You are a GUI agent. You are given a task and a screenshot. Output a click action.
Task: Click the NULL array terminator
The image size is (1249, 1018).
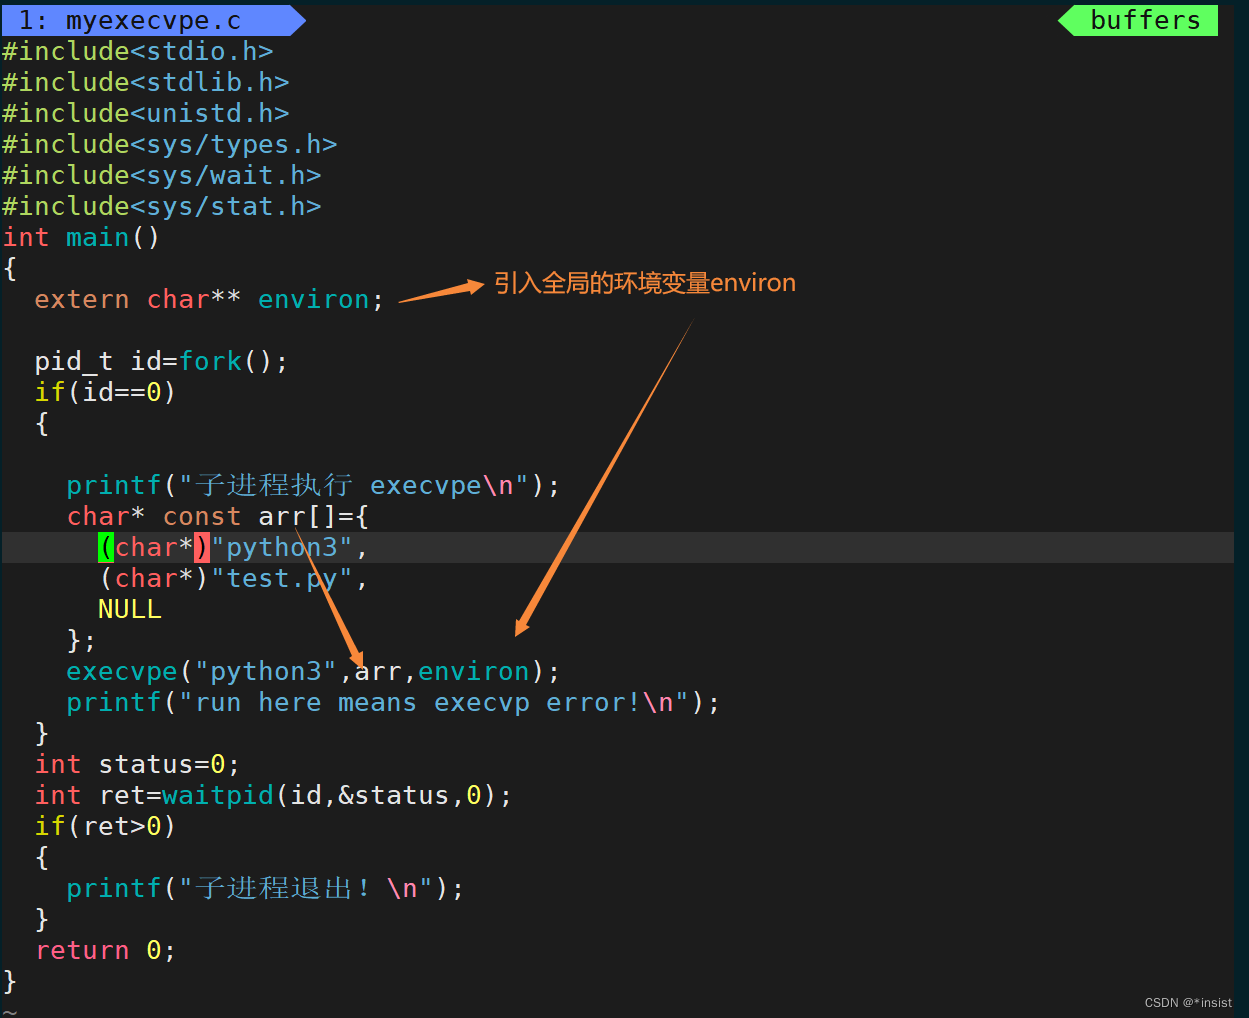(130, 609)
